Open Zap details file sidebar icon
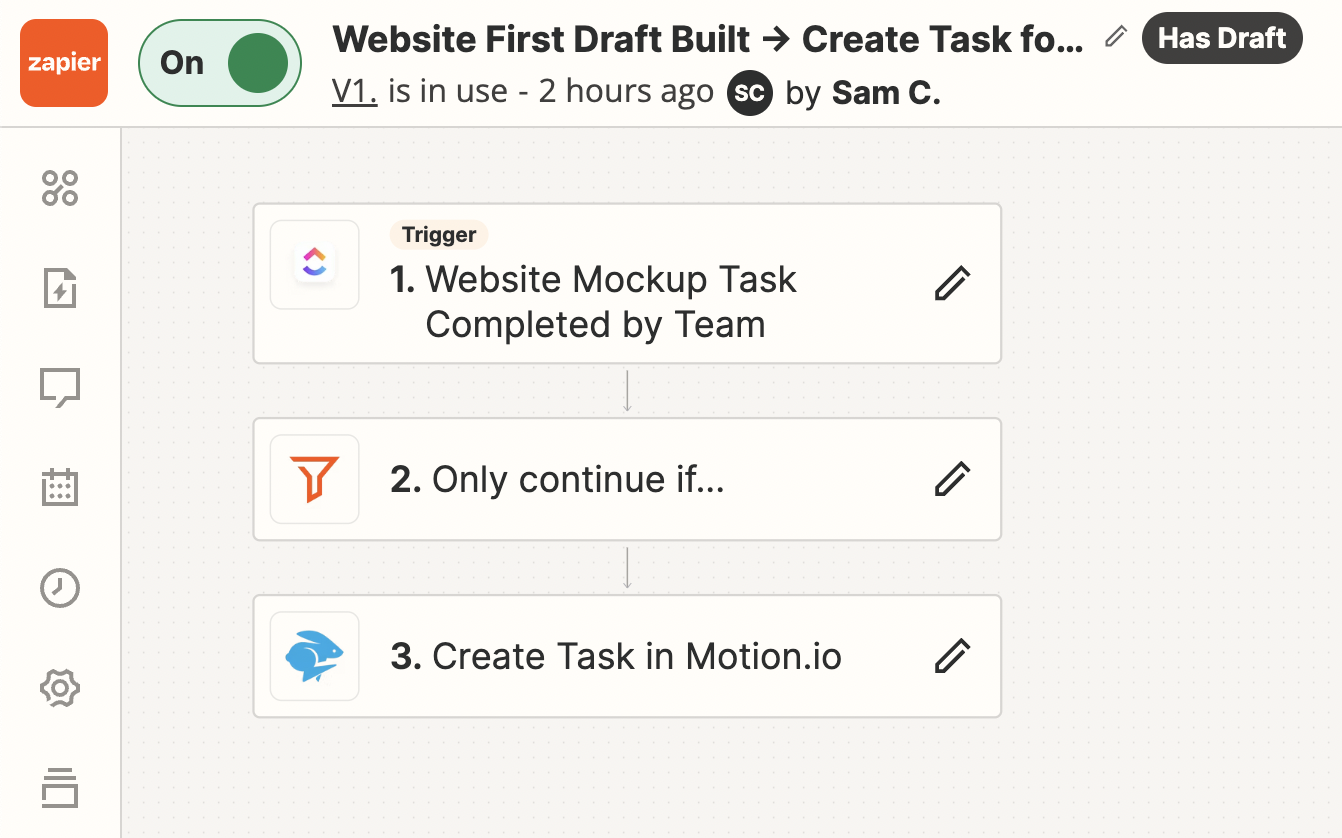Image resolution: width=1342 pixels, height=838 pixels. point(60,288)
